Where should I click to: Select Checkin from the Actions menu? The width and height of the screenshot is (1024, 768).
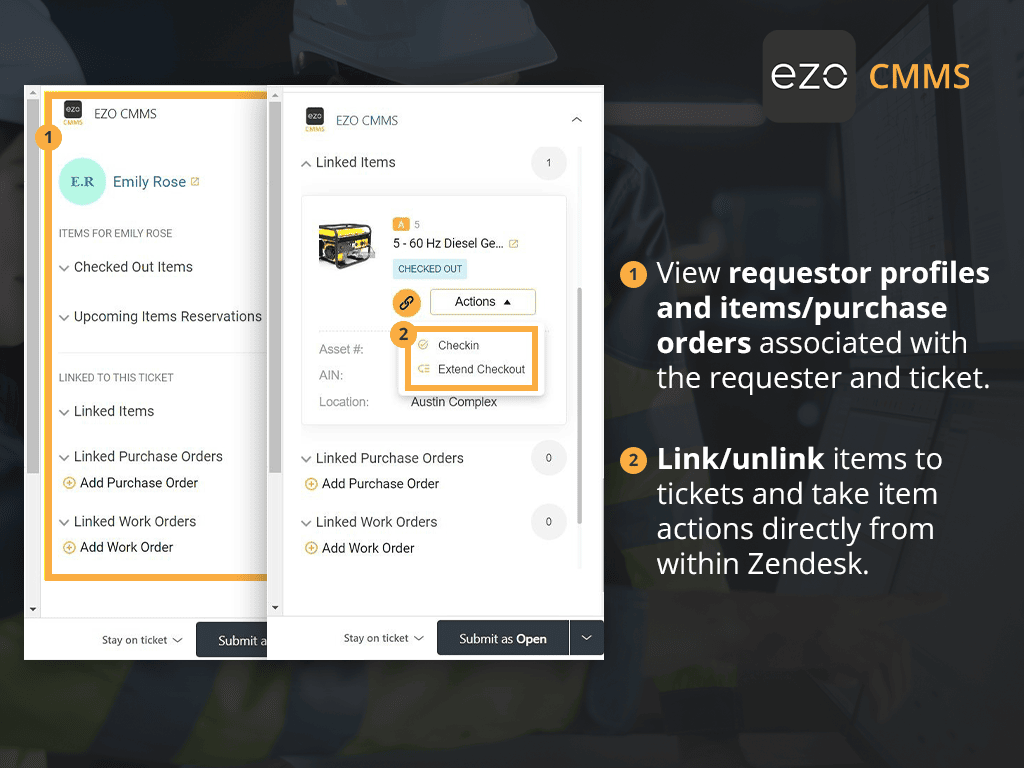click(x=457, y=345)
